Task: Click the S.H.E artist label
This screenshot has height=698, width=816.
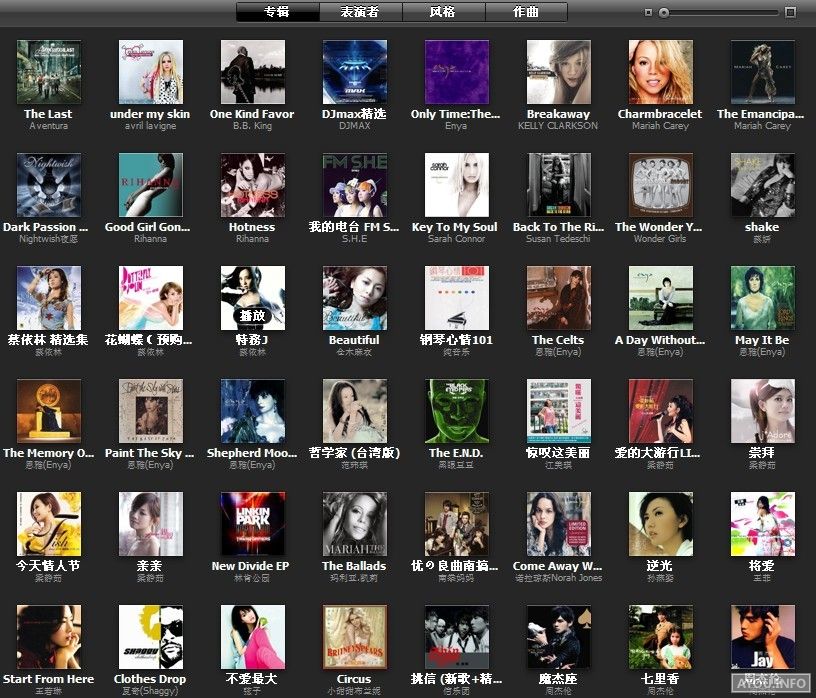Action: tap(354, 239)
